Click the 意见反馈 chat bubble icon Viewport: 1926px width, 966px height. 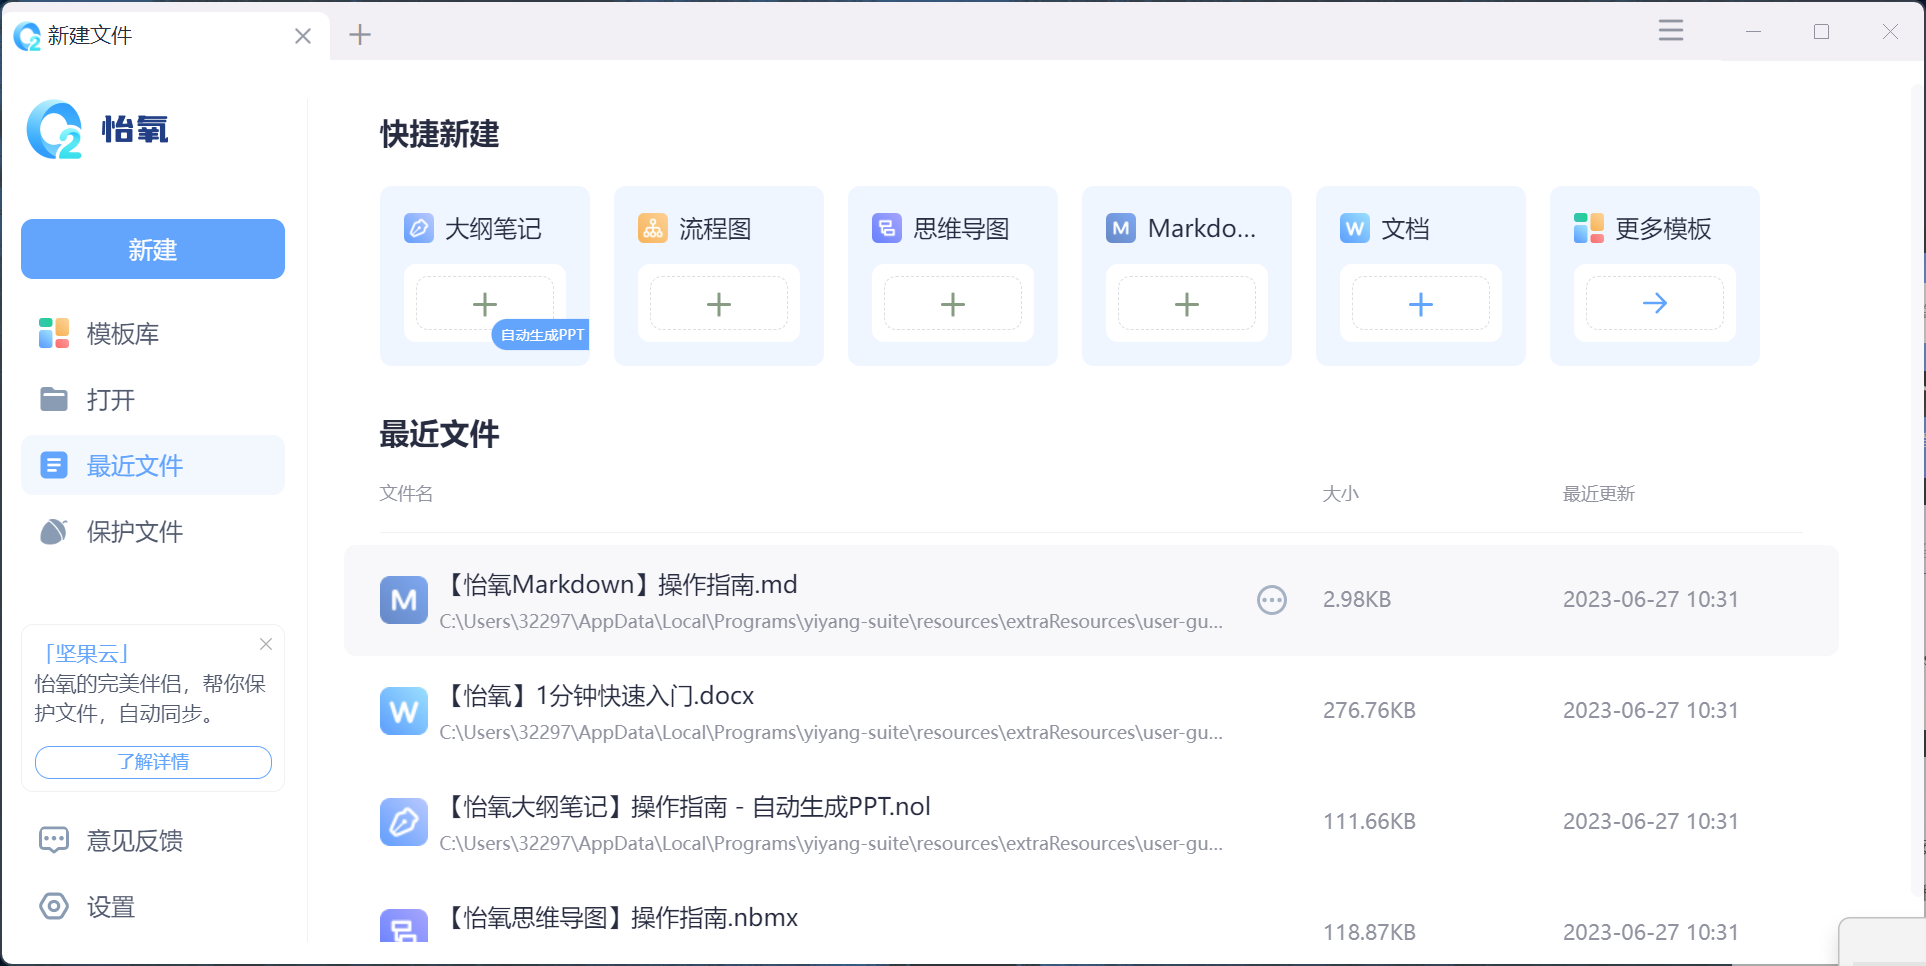54,840
